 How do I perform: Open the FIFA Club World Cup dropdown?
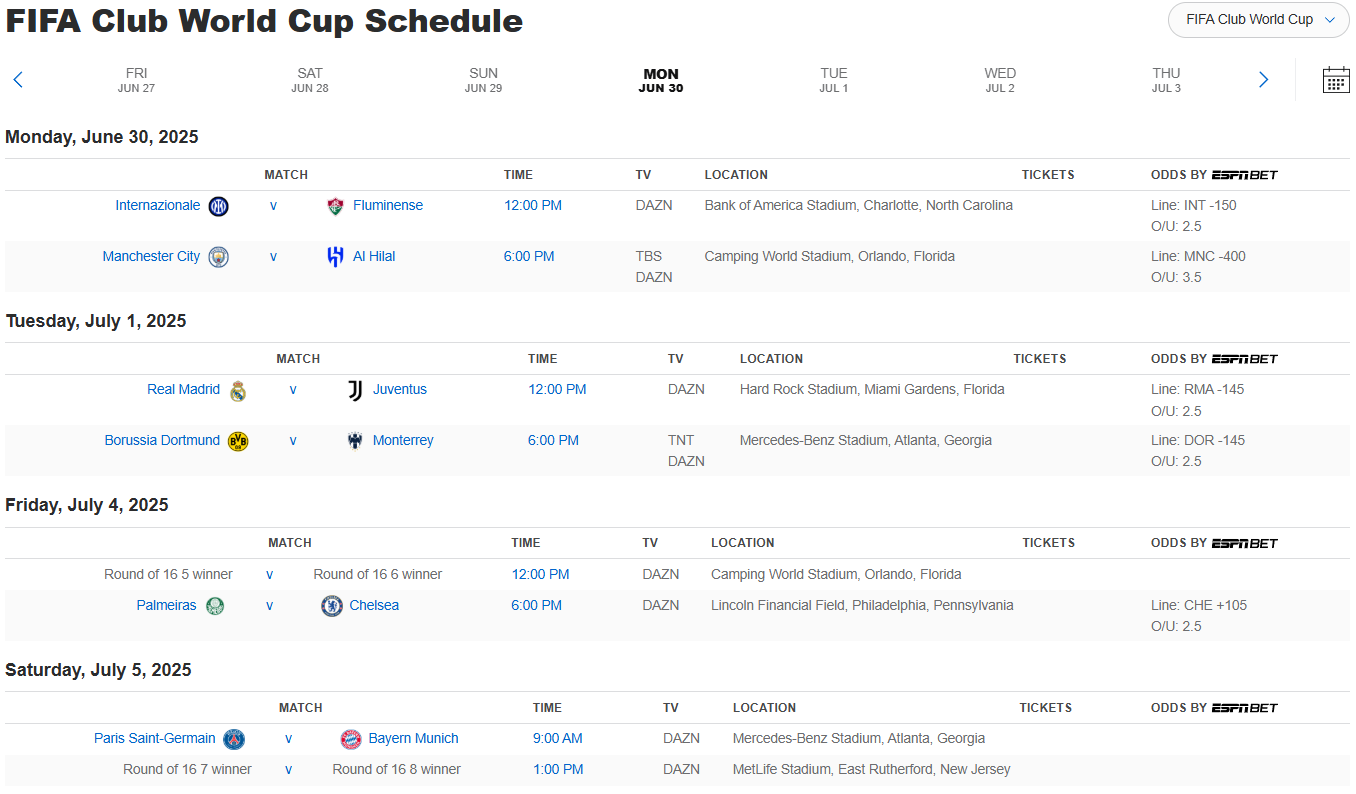1260,20
